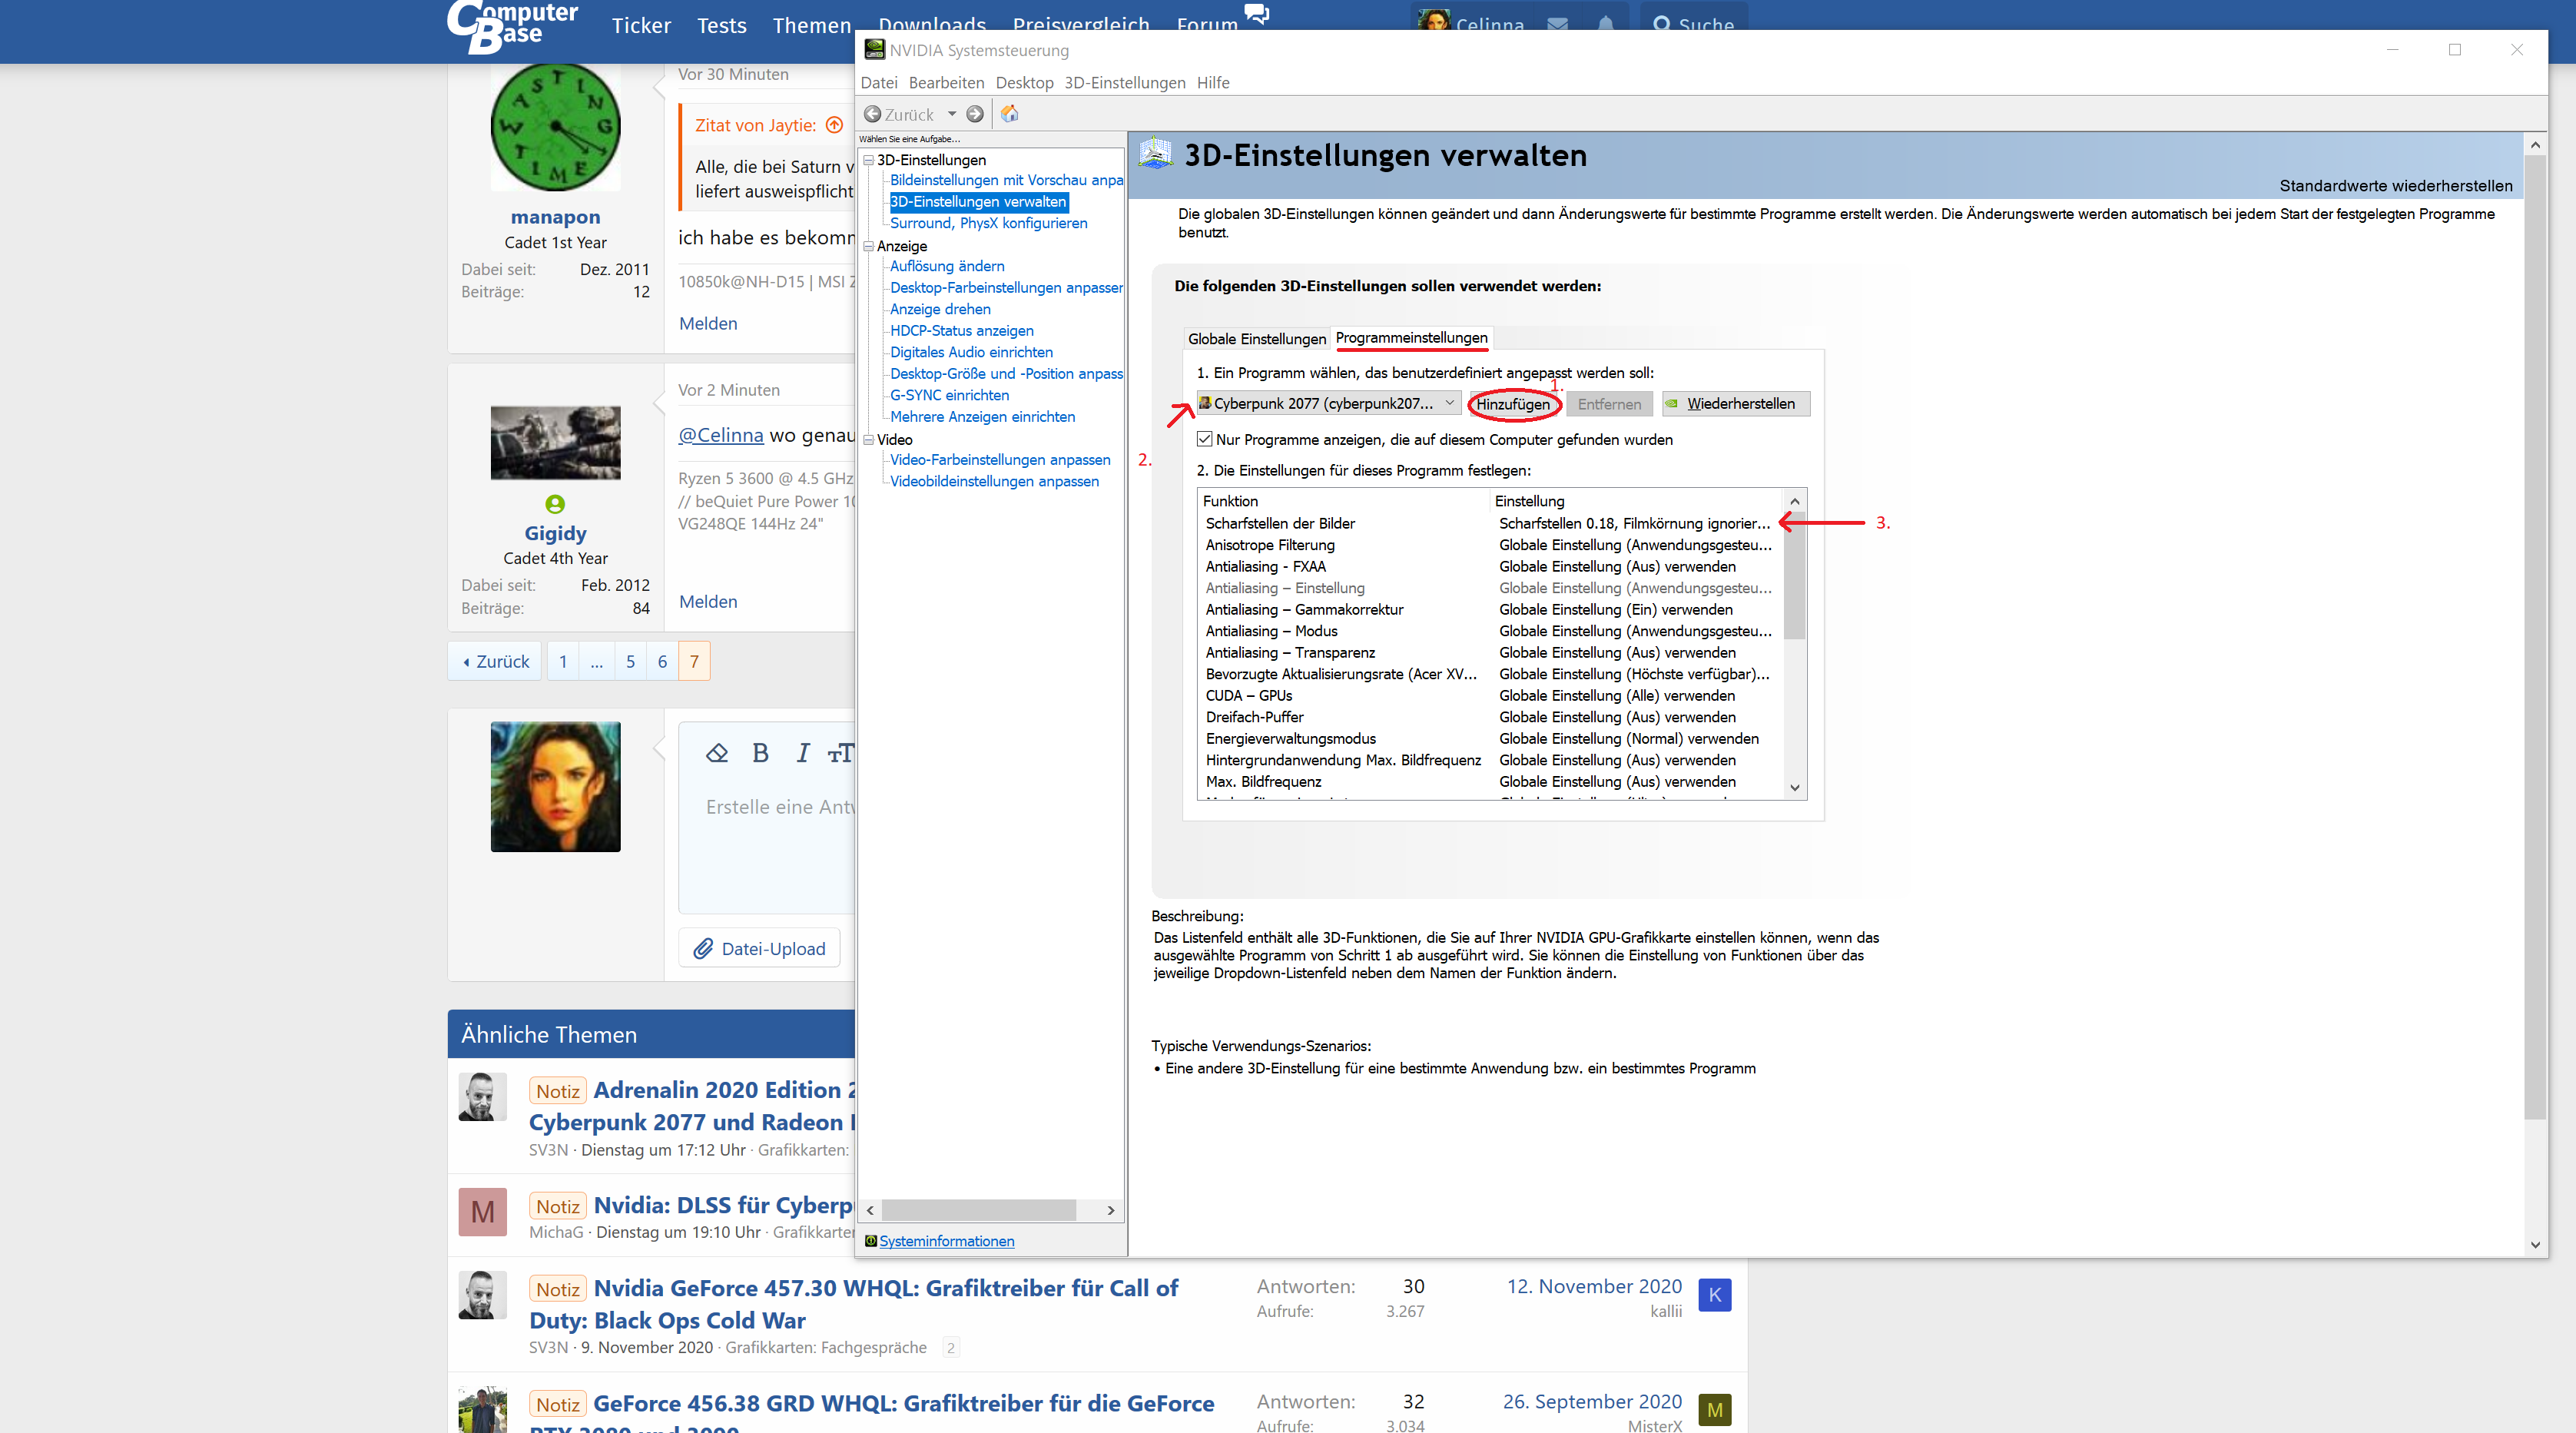The image size is (2576, 1433).
Task: Click the bold B formatting icon
Action: coord(760,753)
